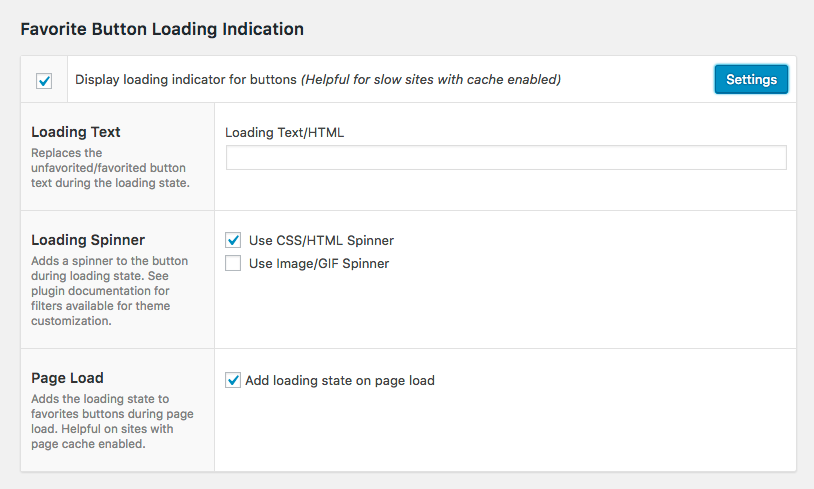The width and height of the screenshot is (814, 489).
Task: Click the 'Add loading state on page load' label
Action: coord(339,380)
